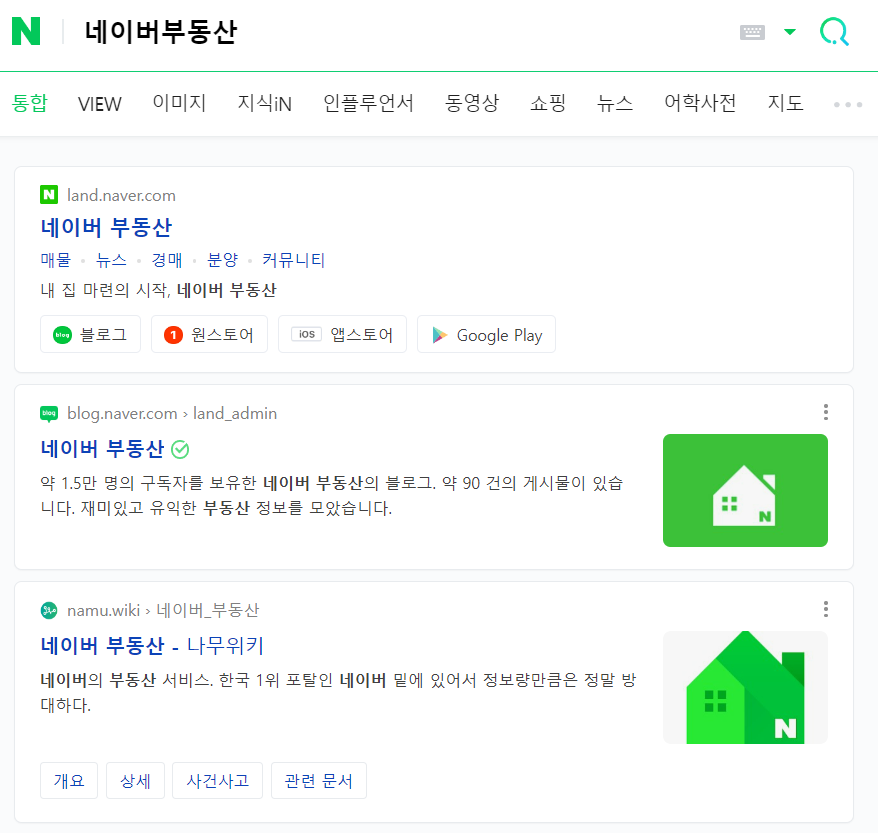Switch to the 이미지 tab

(x=179, y=103)
